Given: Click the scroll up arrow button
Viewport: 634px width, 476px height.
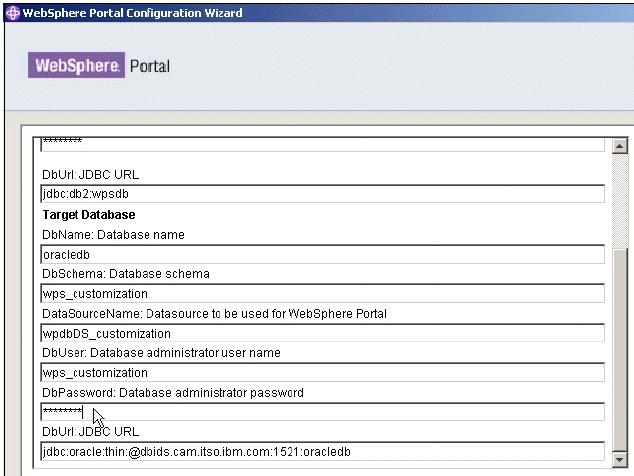Looking at the screenshot, I should (x=619, y=146).
